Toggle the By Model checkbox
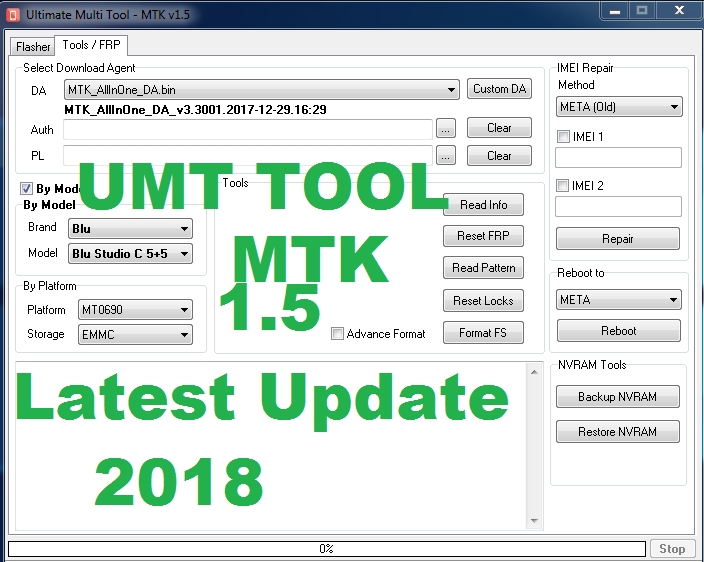The width and height of the screenshot is (704, 562). pyautogui.click(x=26, y=188)
